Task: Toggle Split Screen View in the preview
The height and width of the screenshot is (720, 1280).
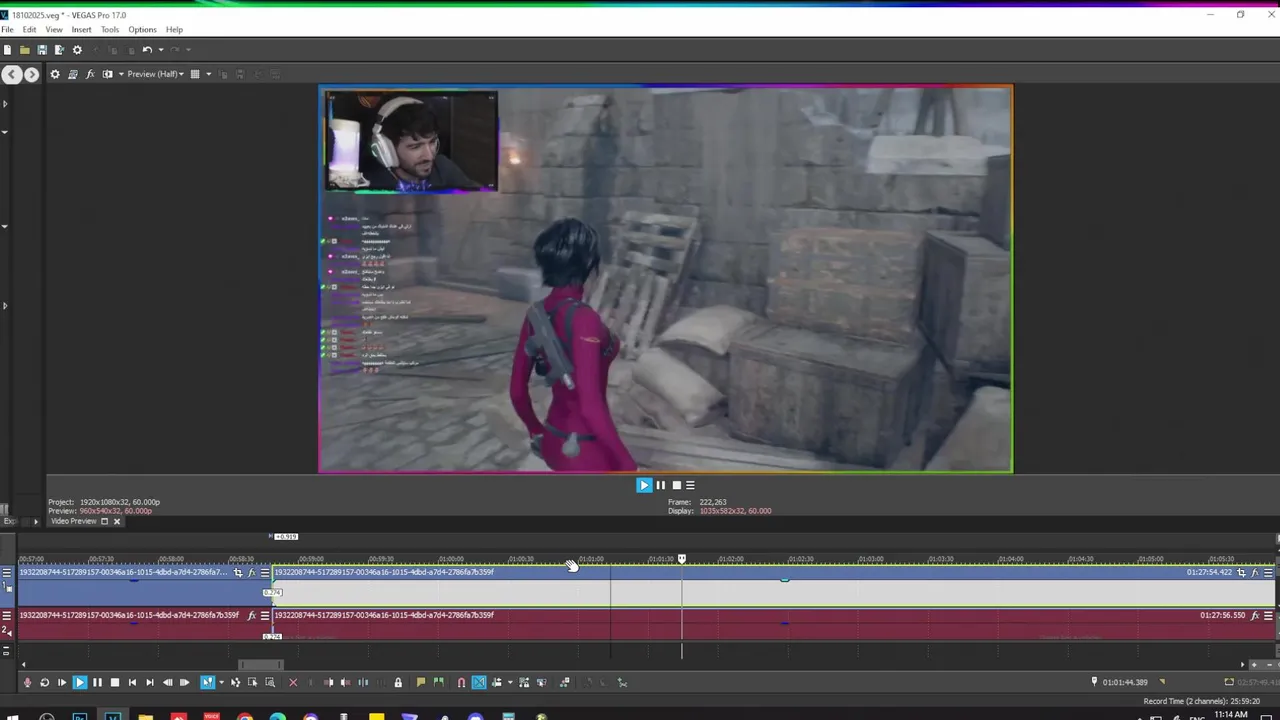Action: tap(107, 74)
